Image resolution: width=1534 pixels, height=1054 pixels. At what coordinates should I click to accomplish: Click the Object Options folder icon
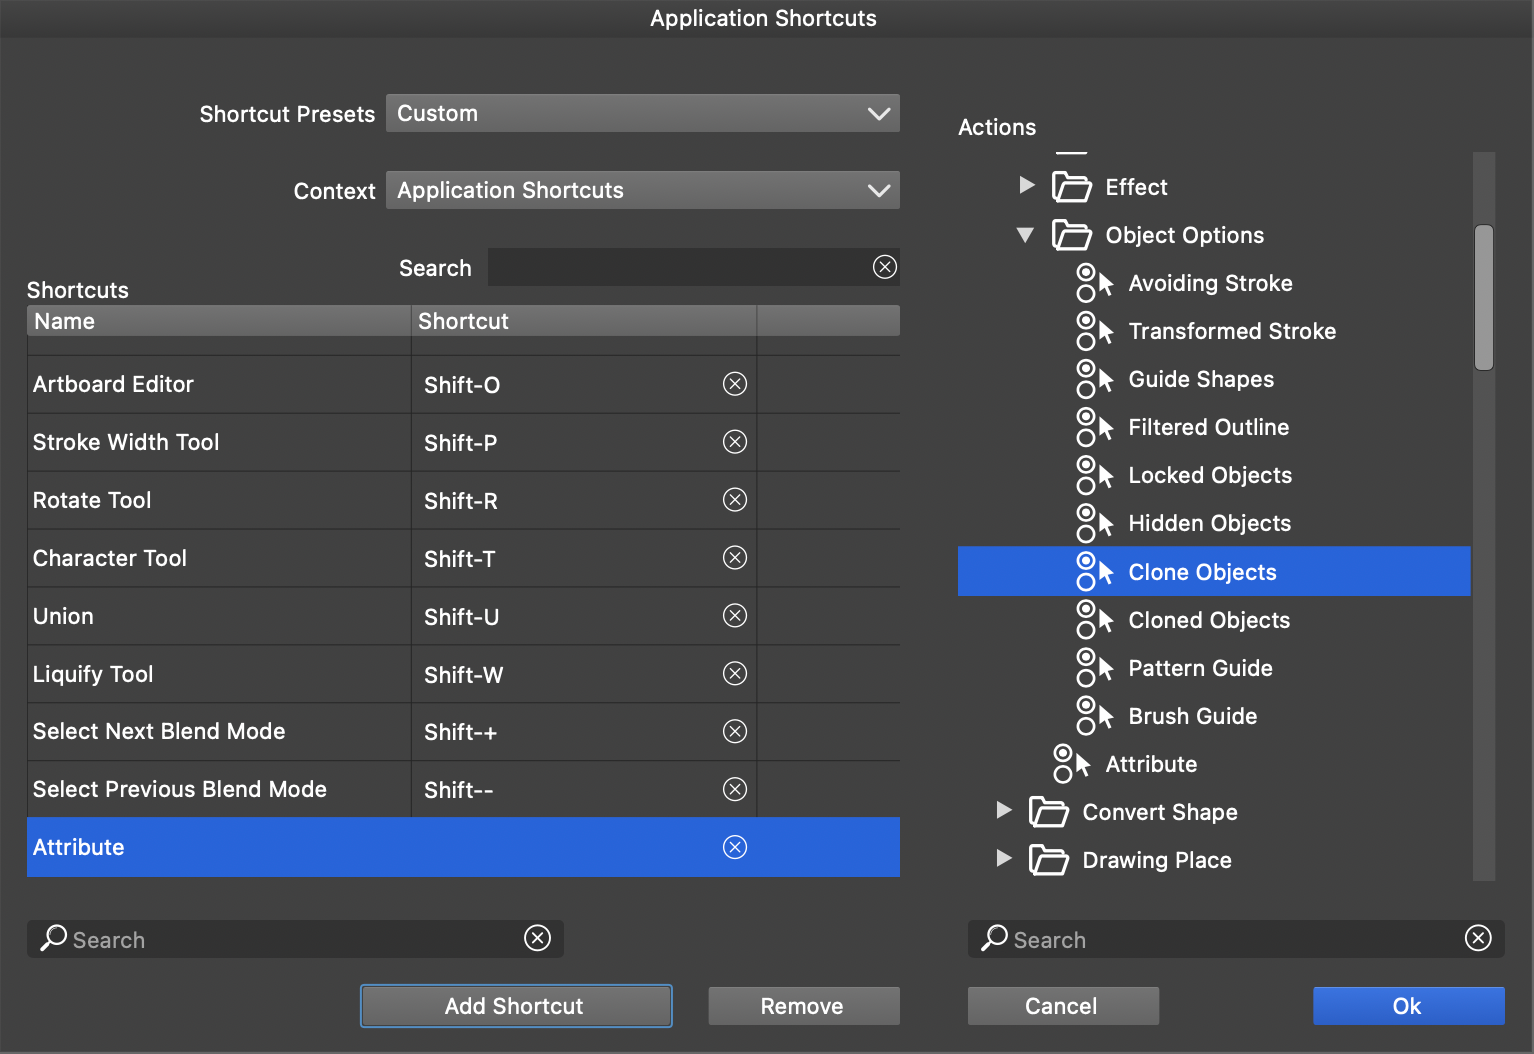(x=1071, y=236)
